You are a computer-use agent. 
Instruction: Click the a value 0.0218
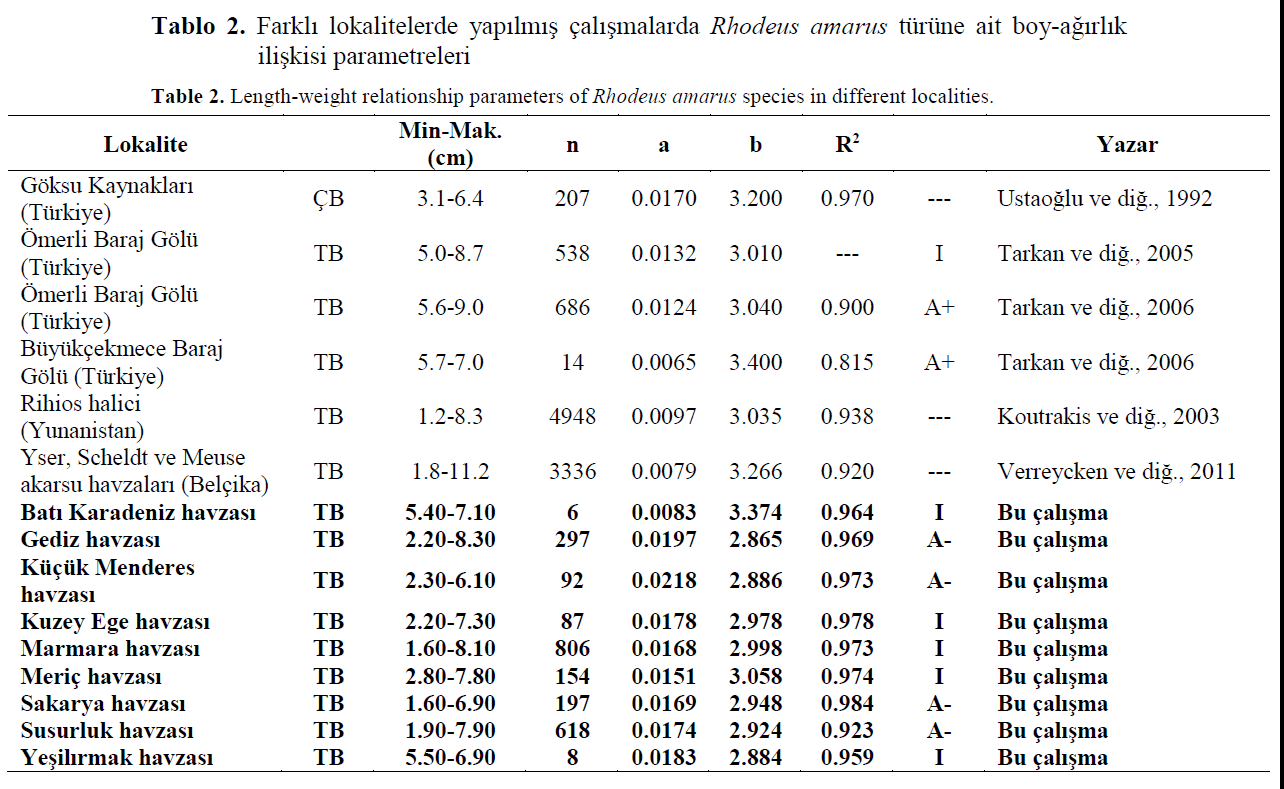click(x=664, y=581)
